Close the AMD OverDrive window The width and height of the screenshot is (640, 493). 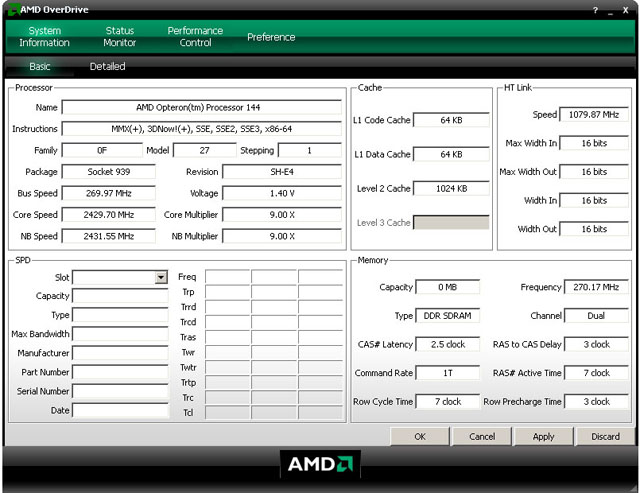[625, 11]
